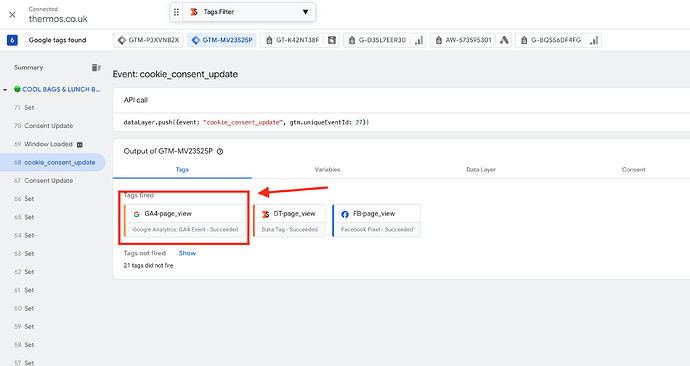Select the G-BQSS6DF4FG tag chip
This screenshot has width=690, height=366.
pyautogui.click(x=558, y=40)
